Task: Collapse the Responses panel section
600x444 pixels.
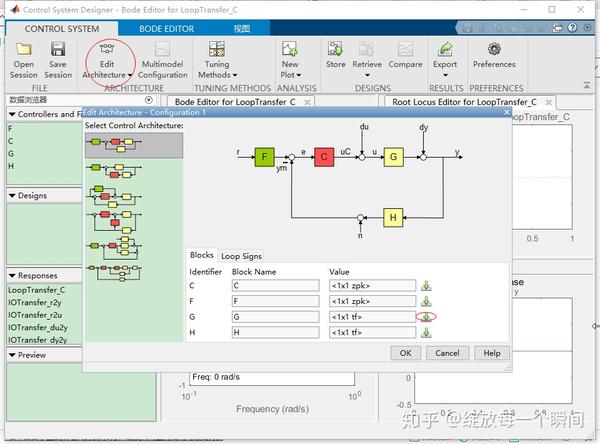Action: 12,276
